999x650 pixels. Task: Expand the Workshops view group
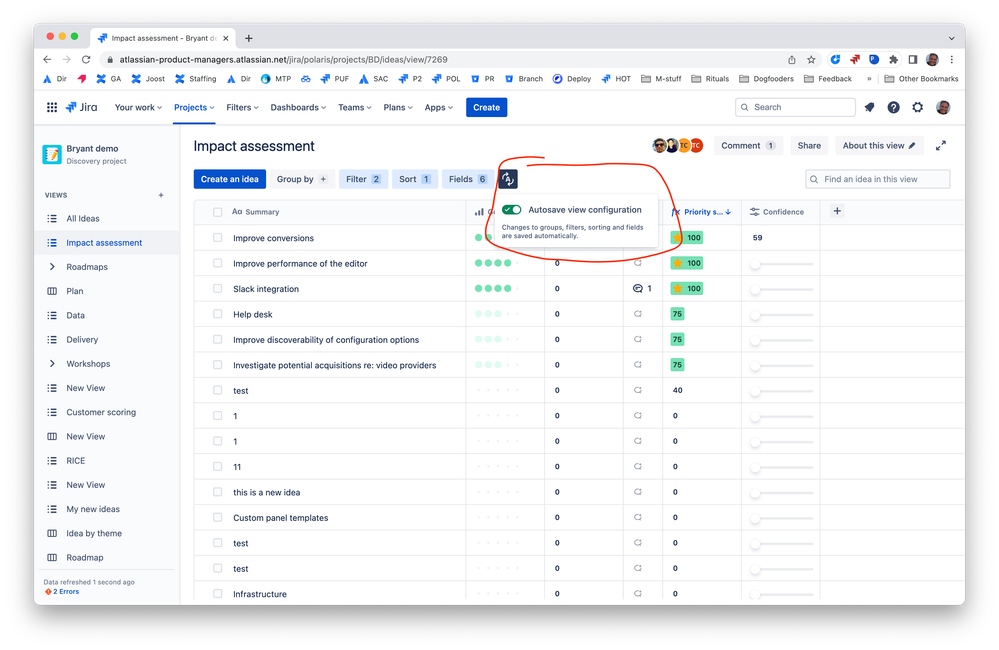(x=52, y=364)
